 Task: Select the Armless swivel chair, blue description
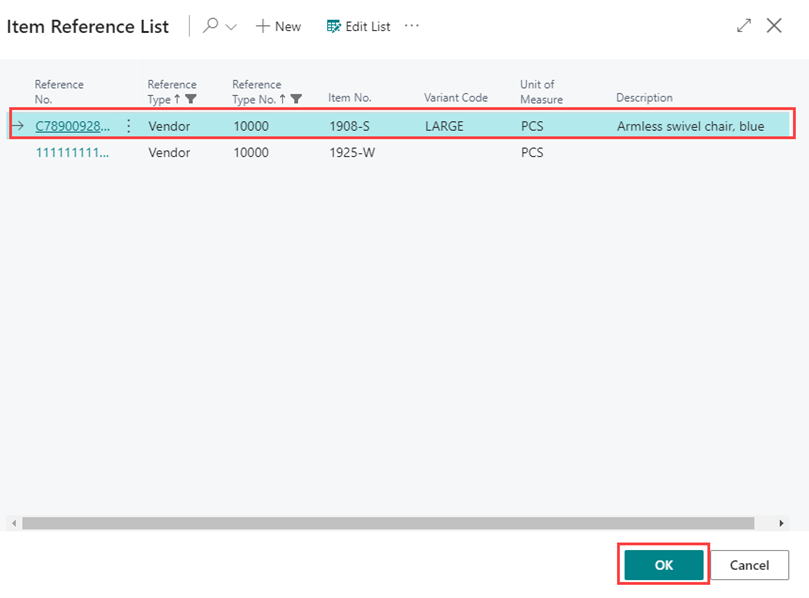point(690,126)
